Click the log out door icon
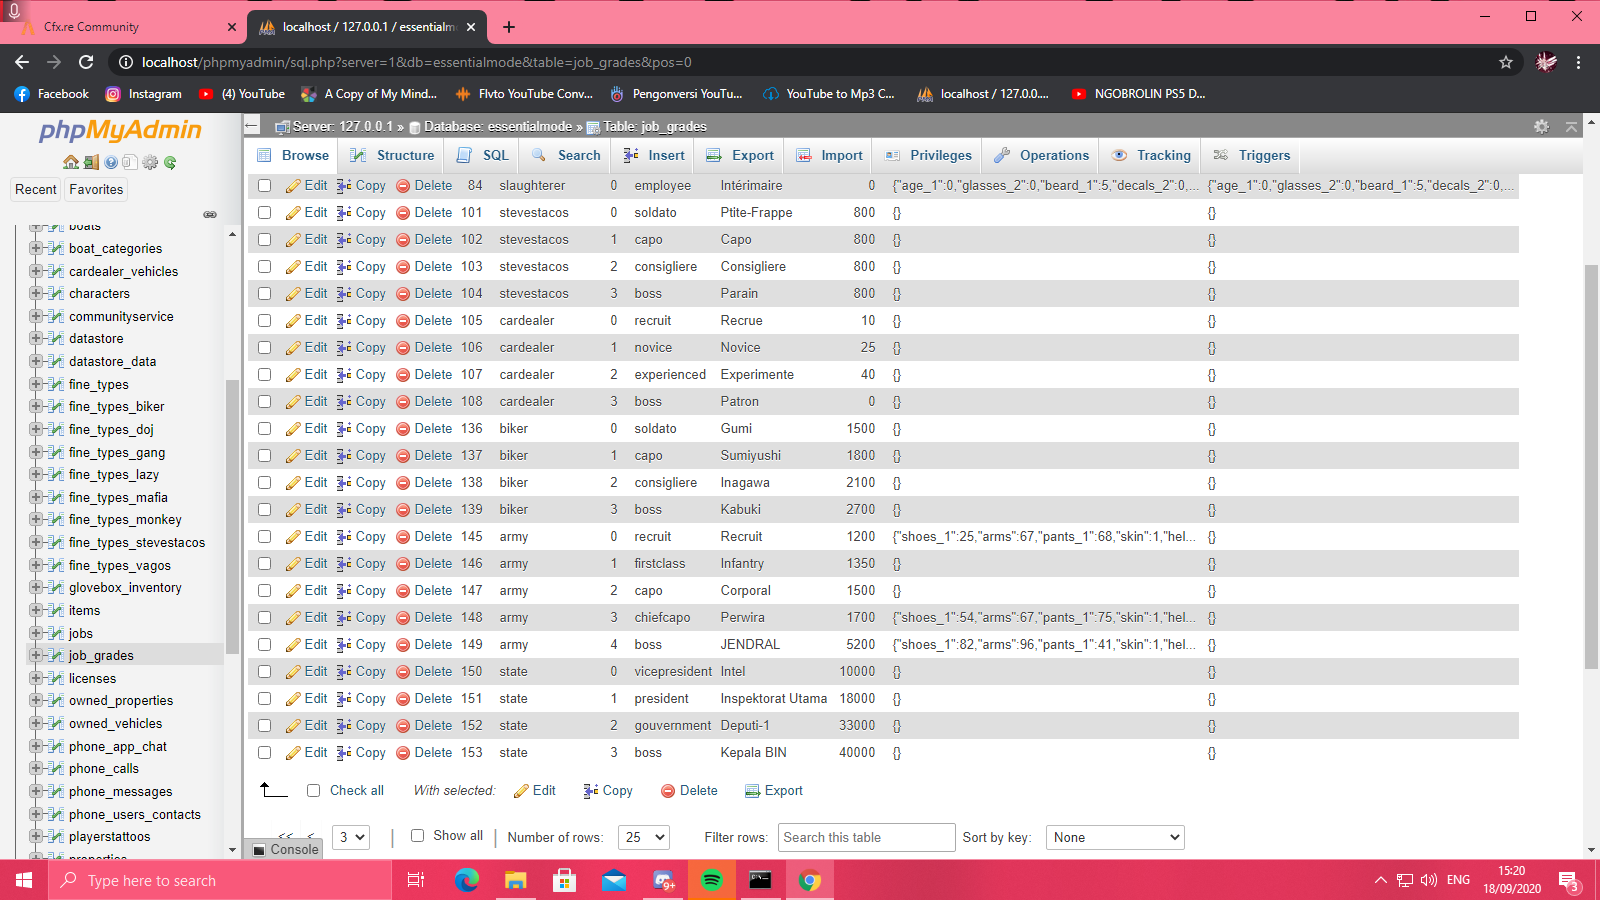 pyautogui.click(x=91, y=162)
